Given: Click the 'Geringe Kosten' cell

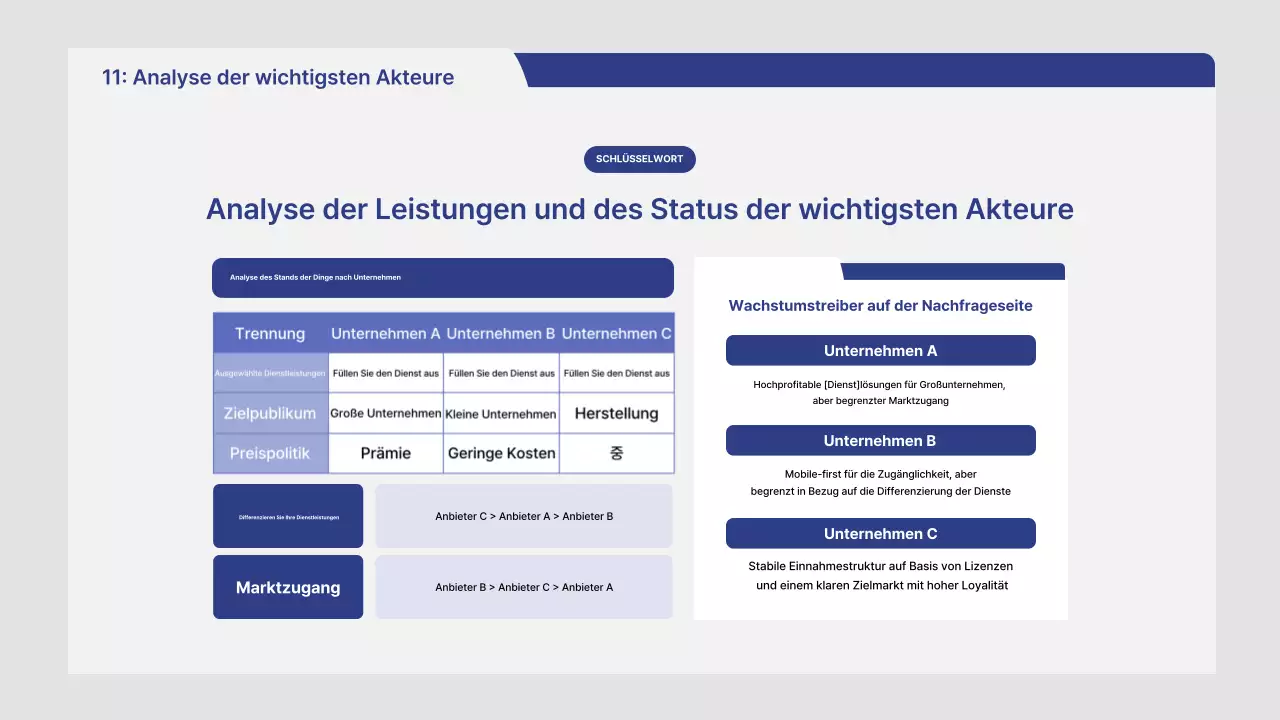Looking at the screenshot, I should pyautogui.click(x=501, y=453).
